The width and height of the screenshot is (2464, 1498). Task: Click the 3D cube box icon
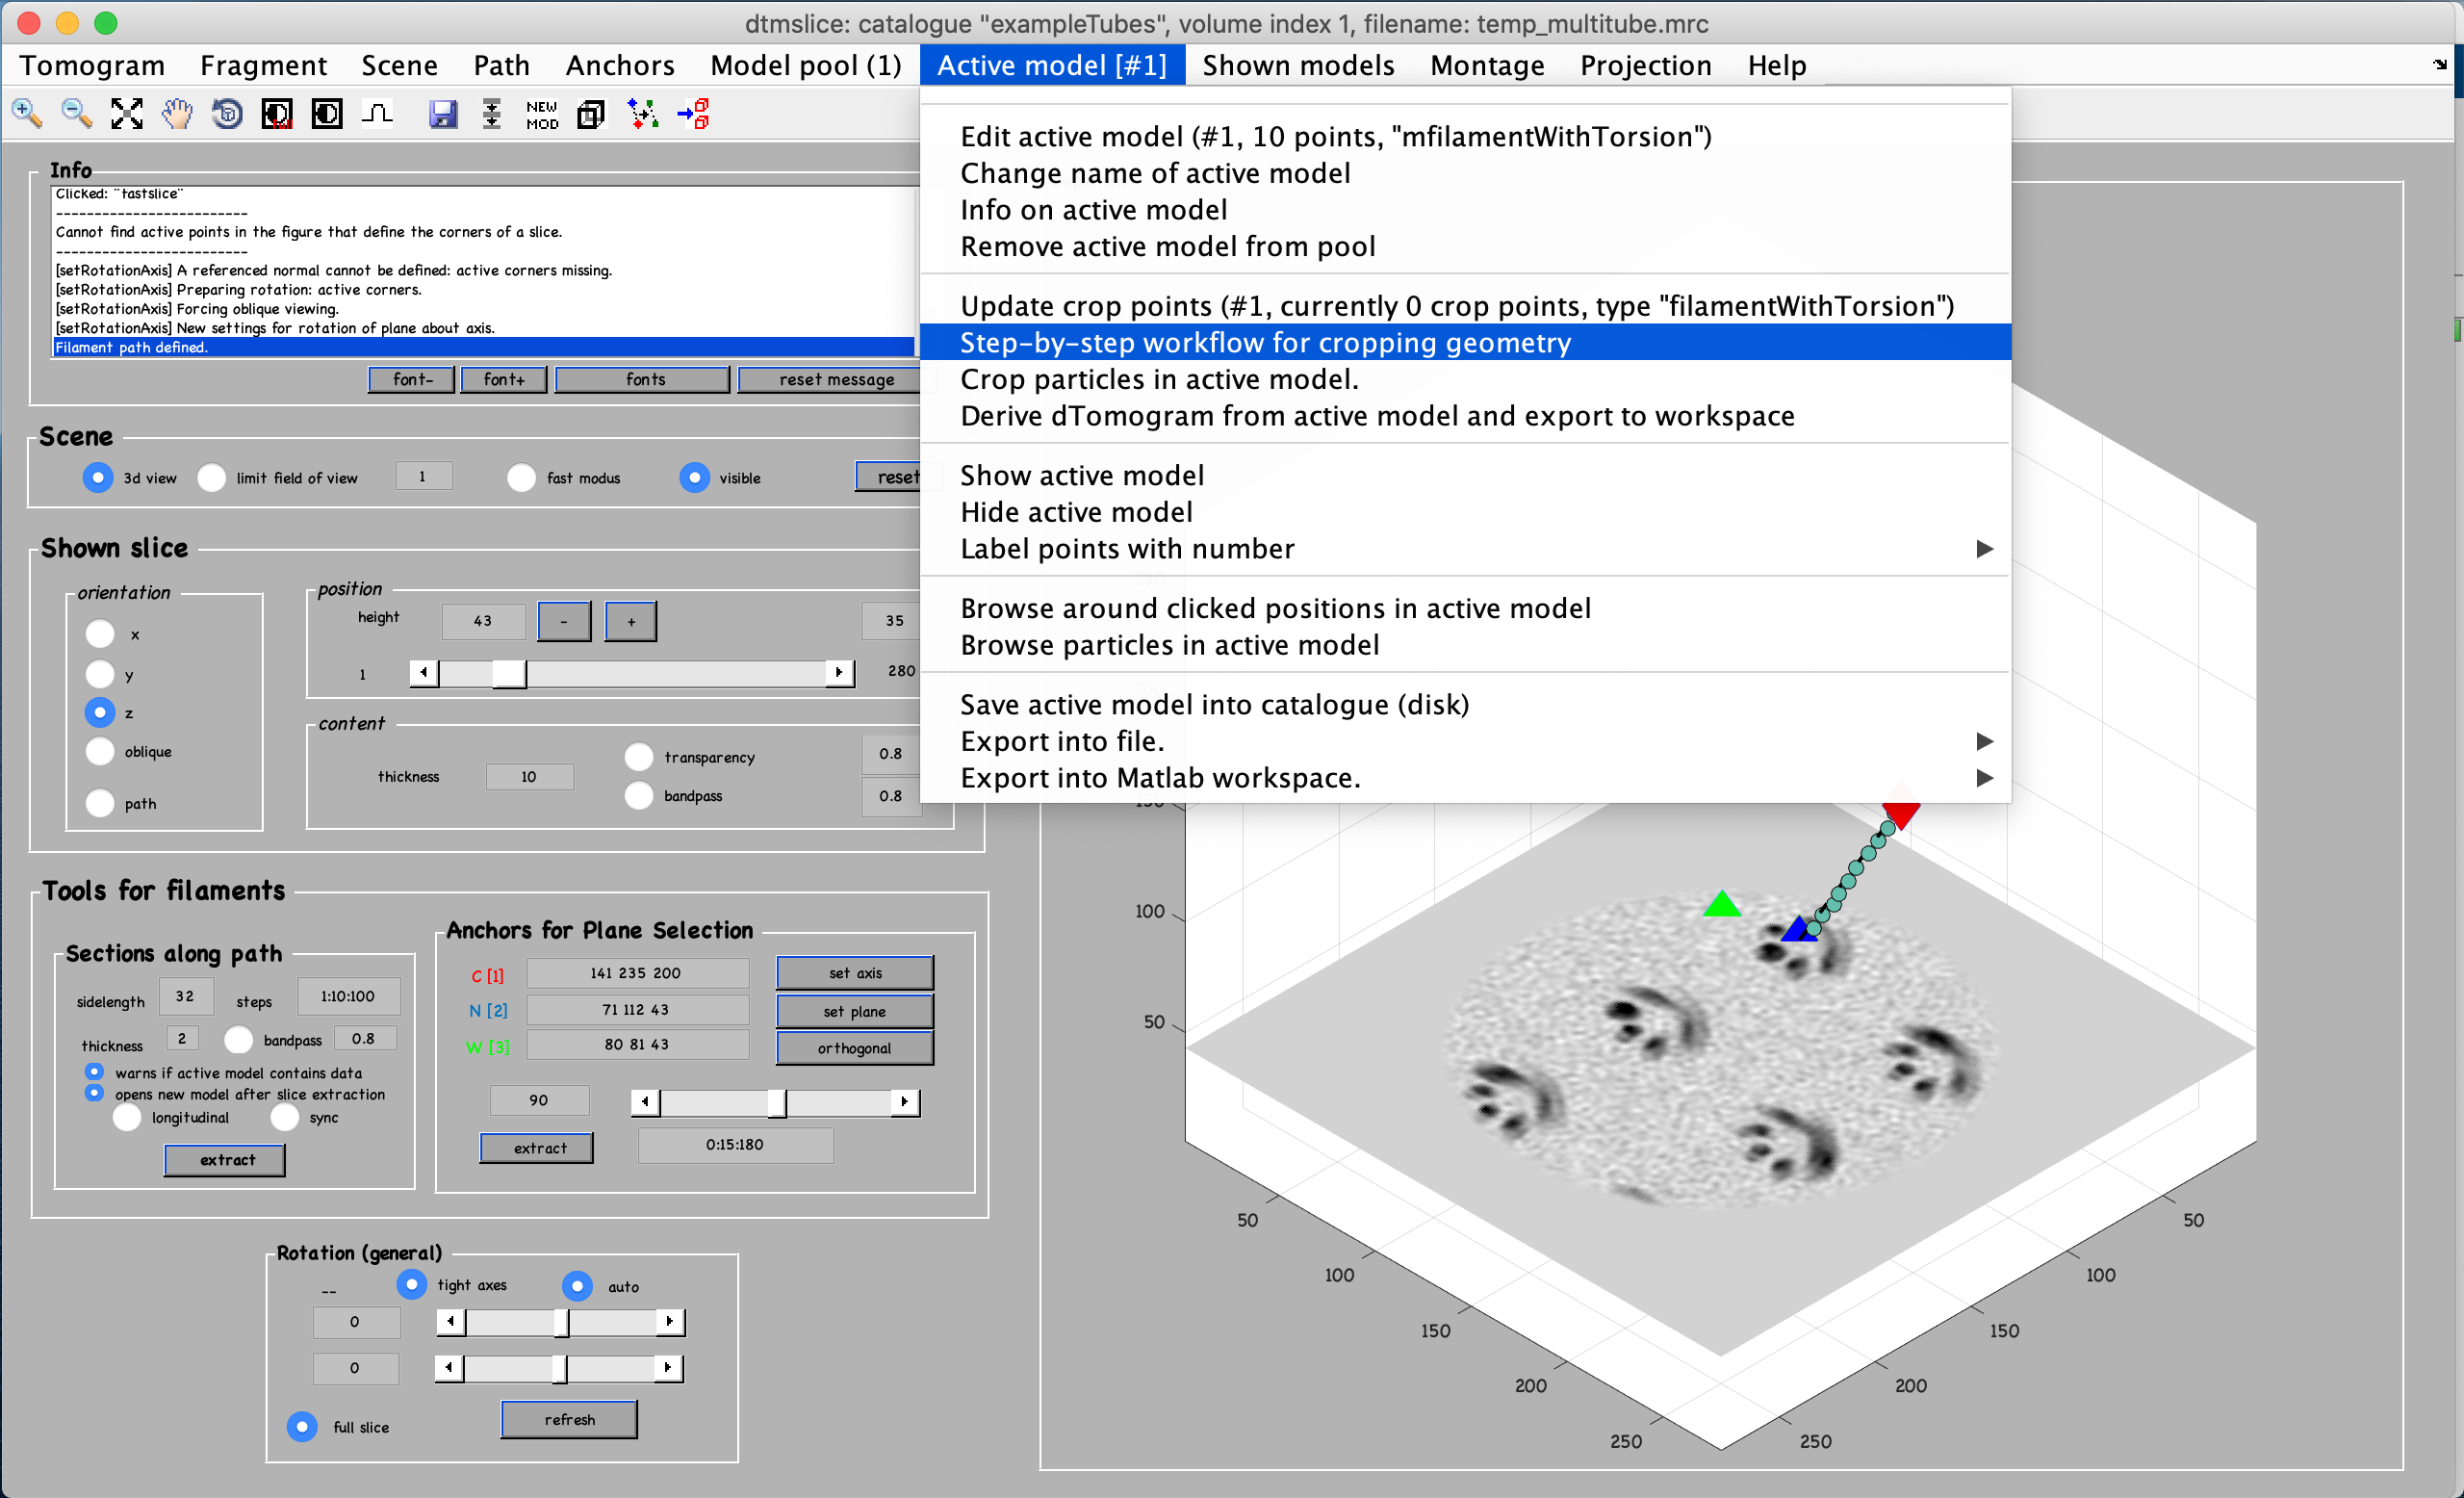coord(592,114)
